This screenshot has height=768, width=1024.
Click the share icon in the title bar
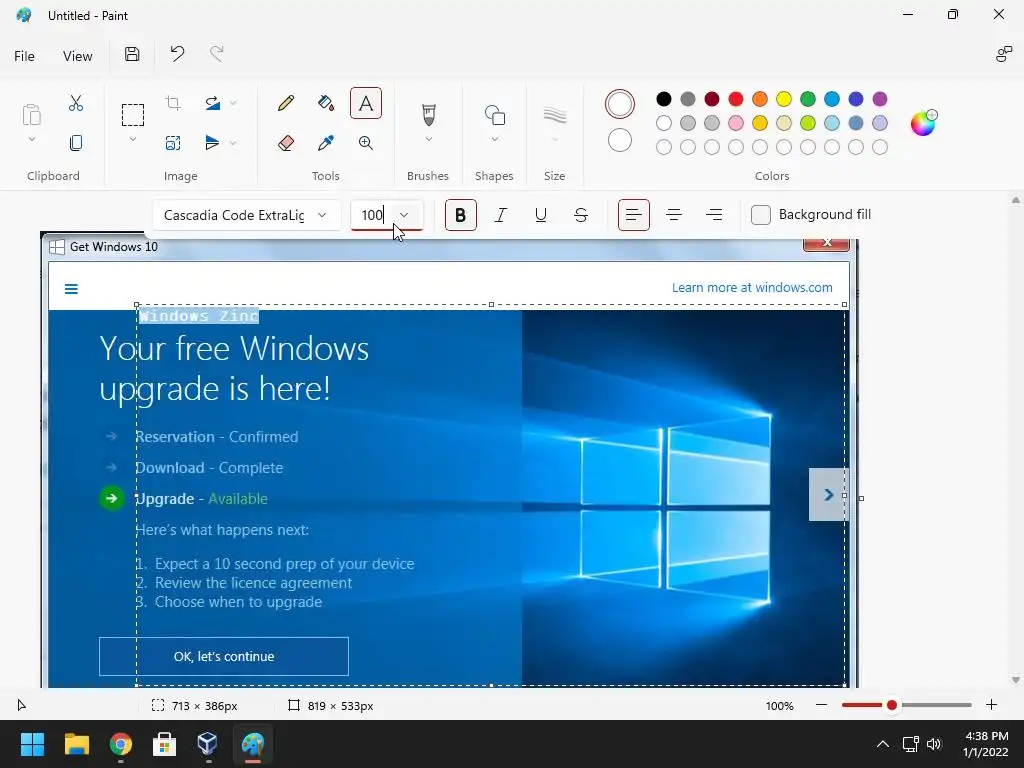(x=1004, y=54)
